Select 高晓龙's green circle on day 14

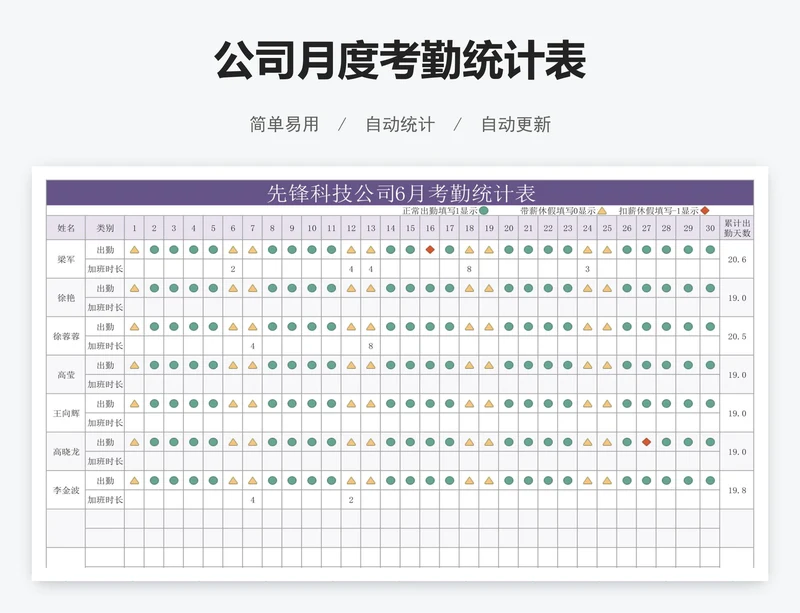click(x=391, y=442)
